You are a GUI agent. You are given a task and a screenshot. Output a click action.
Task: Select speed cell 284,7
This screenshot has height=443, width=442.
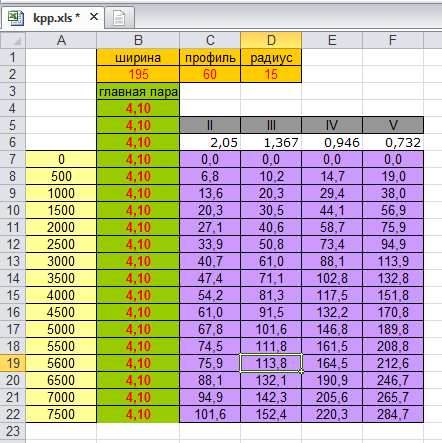point(393,414)
